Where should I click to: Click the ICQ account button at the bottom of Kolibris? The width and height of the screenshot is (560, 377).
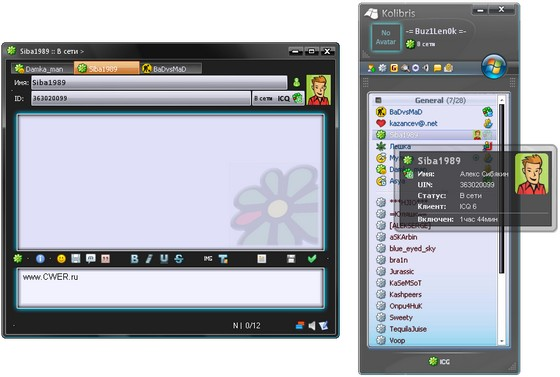439,361
